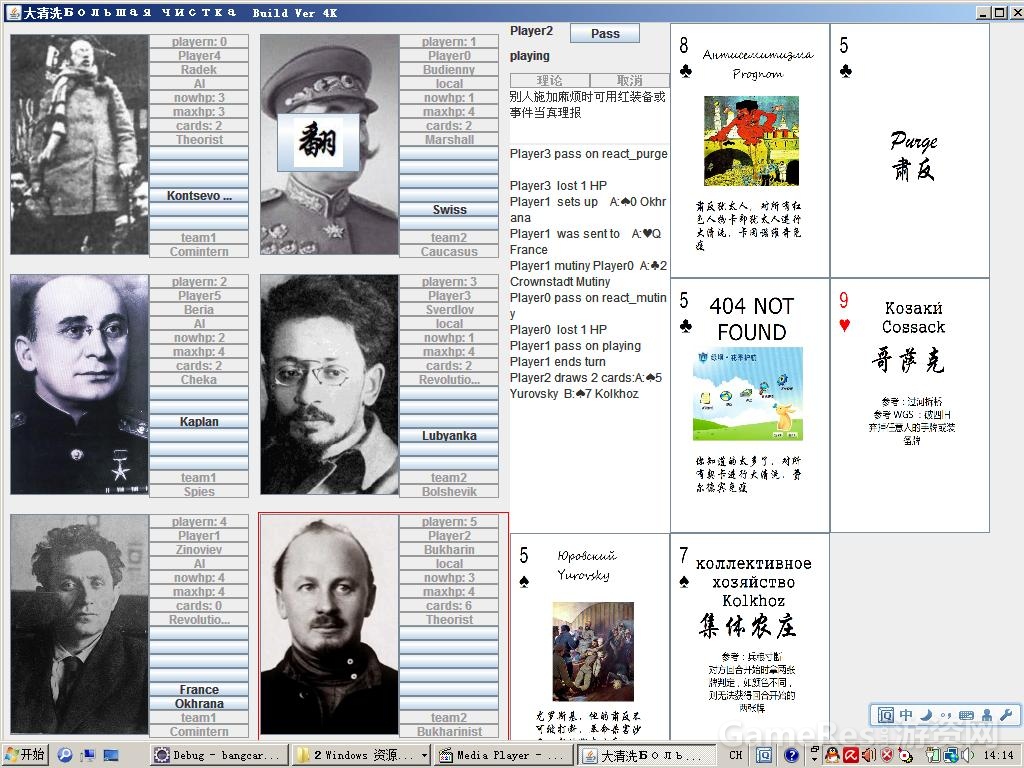Click the 取消 button
Viewport: 1024px width, 768px height.
(x=630, y=80)
